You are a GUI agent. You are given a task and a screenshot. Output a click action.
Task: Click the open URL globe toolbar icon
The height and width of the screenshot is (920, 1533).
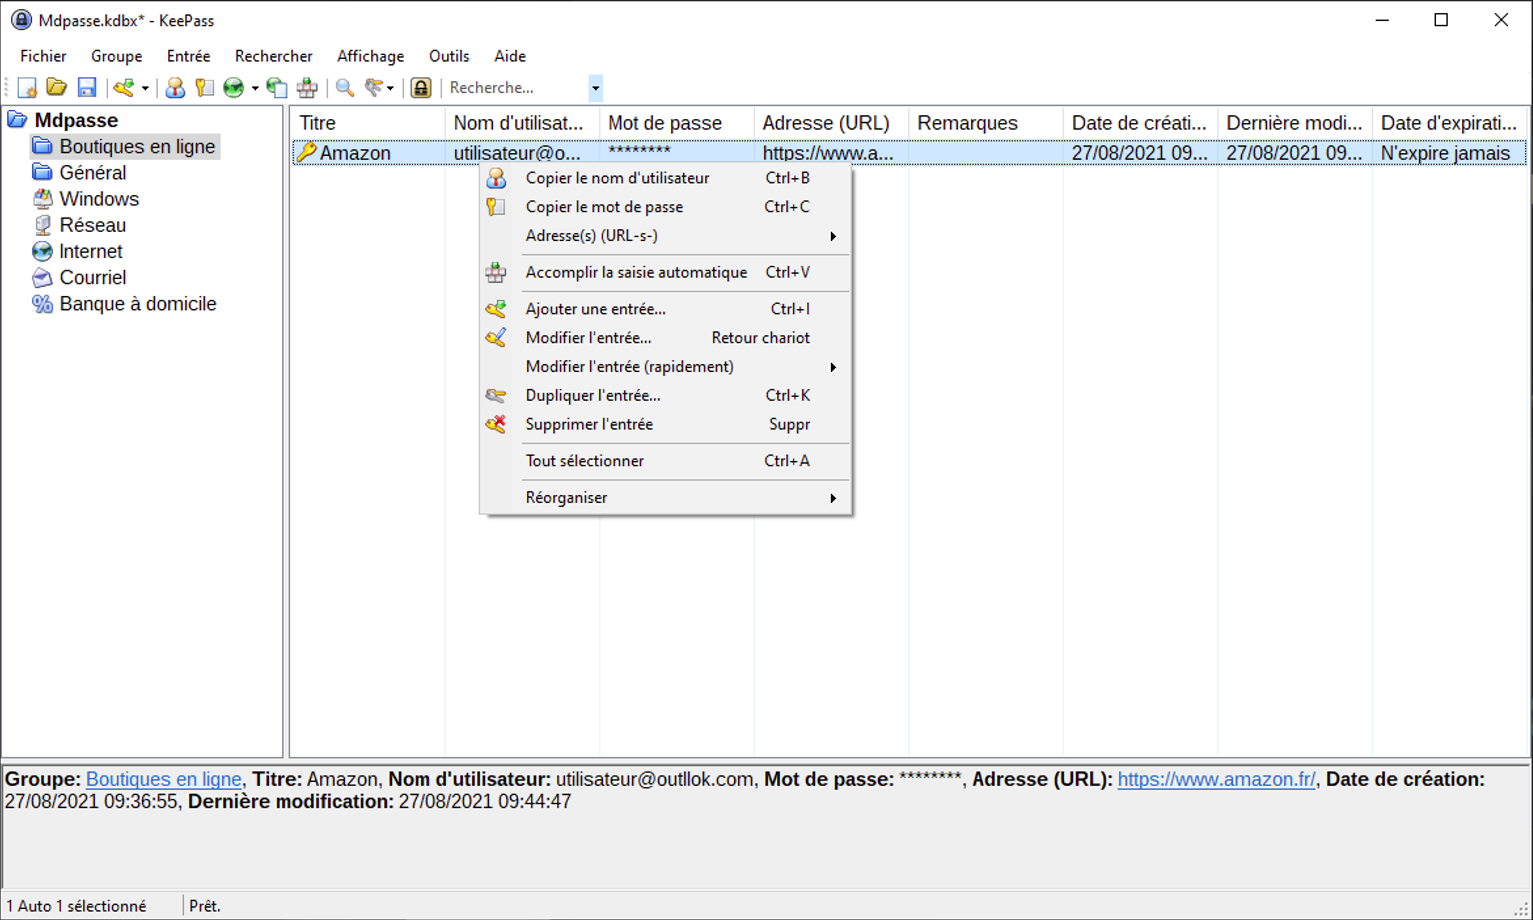234,88
